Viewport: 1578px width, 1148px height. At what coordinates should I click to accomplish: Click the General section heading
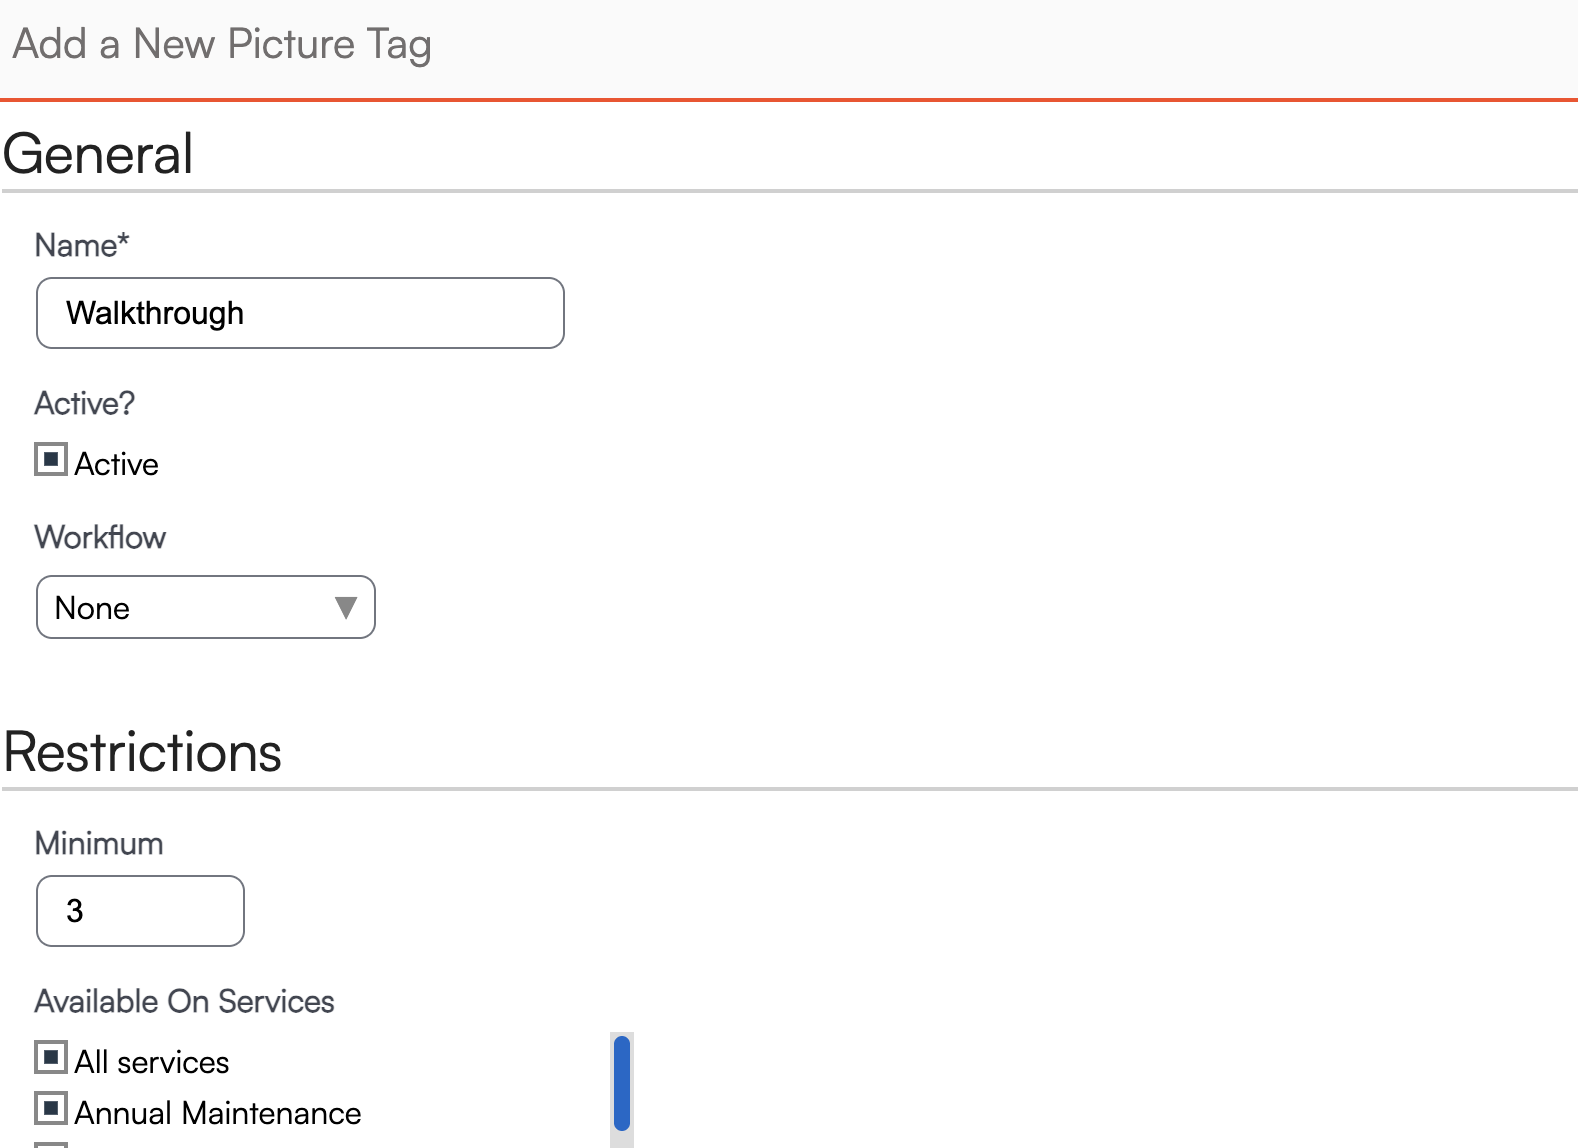[98, 154]
